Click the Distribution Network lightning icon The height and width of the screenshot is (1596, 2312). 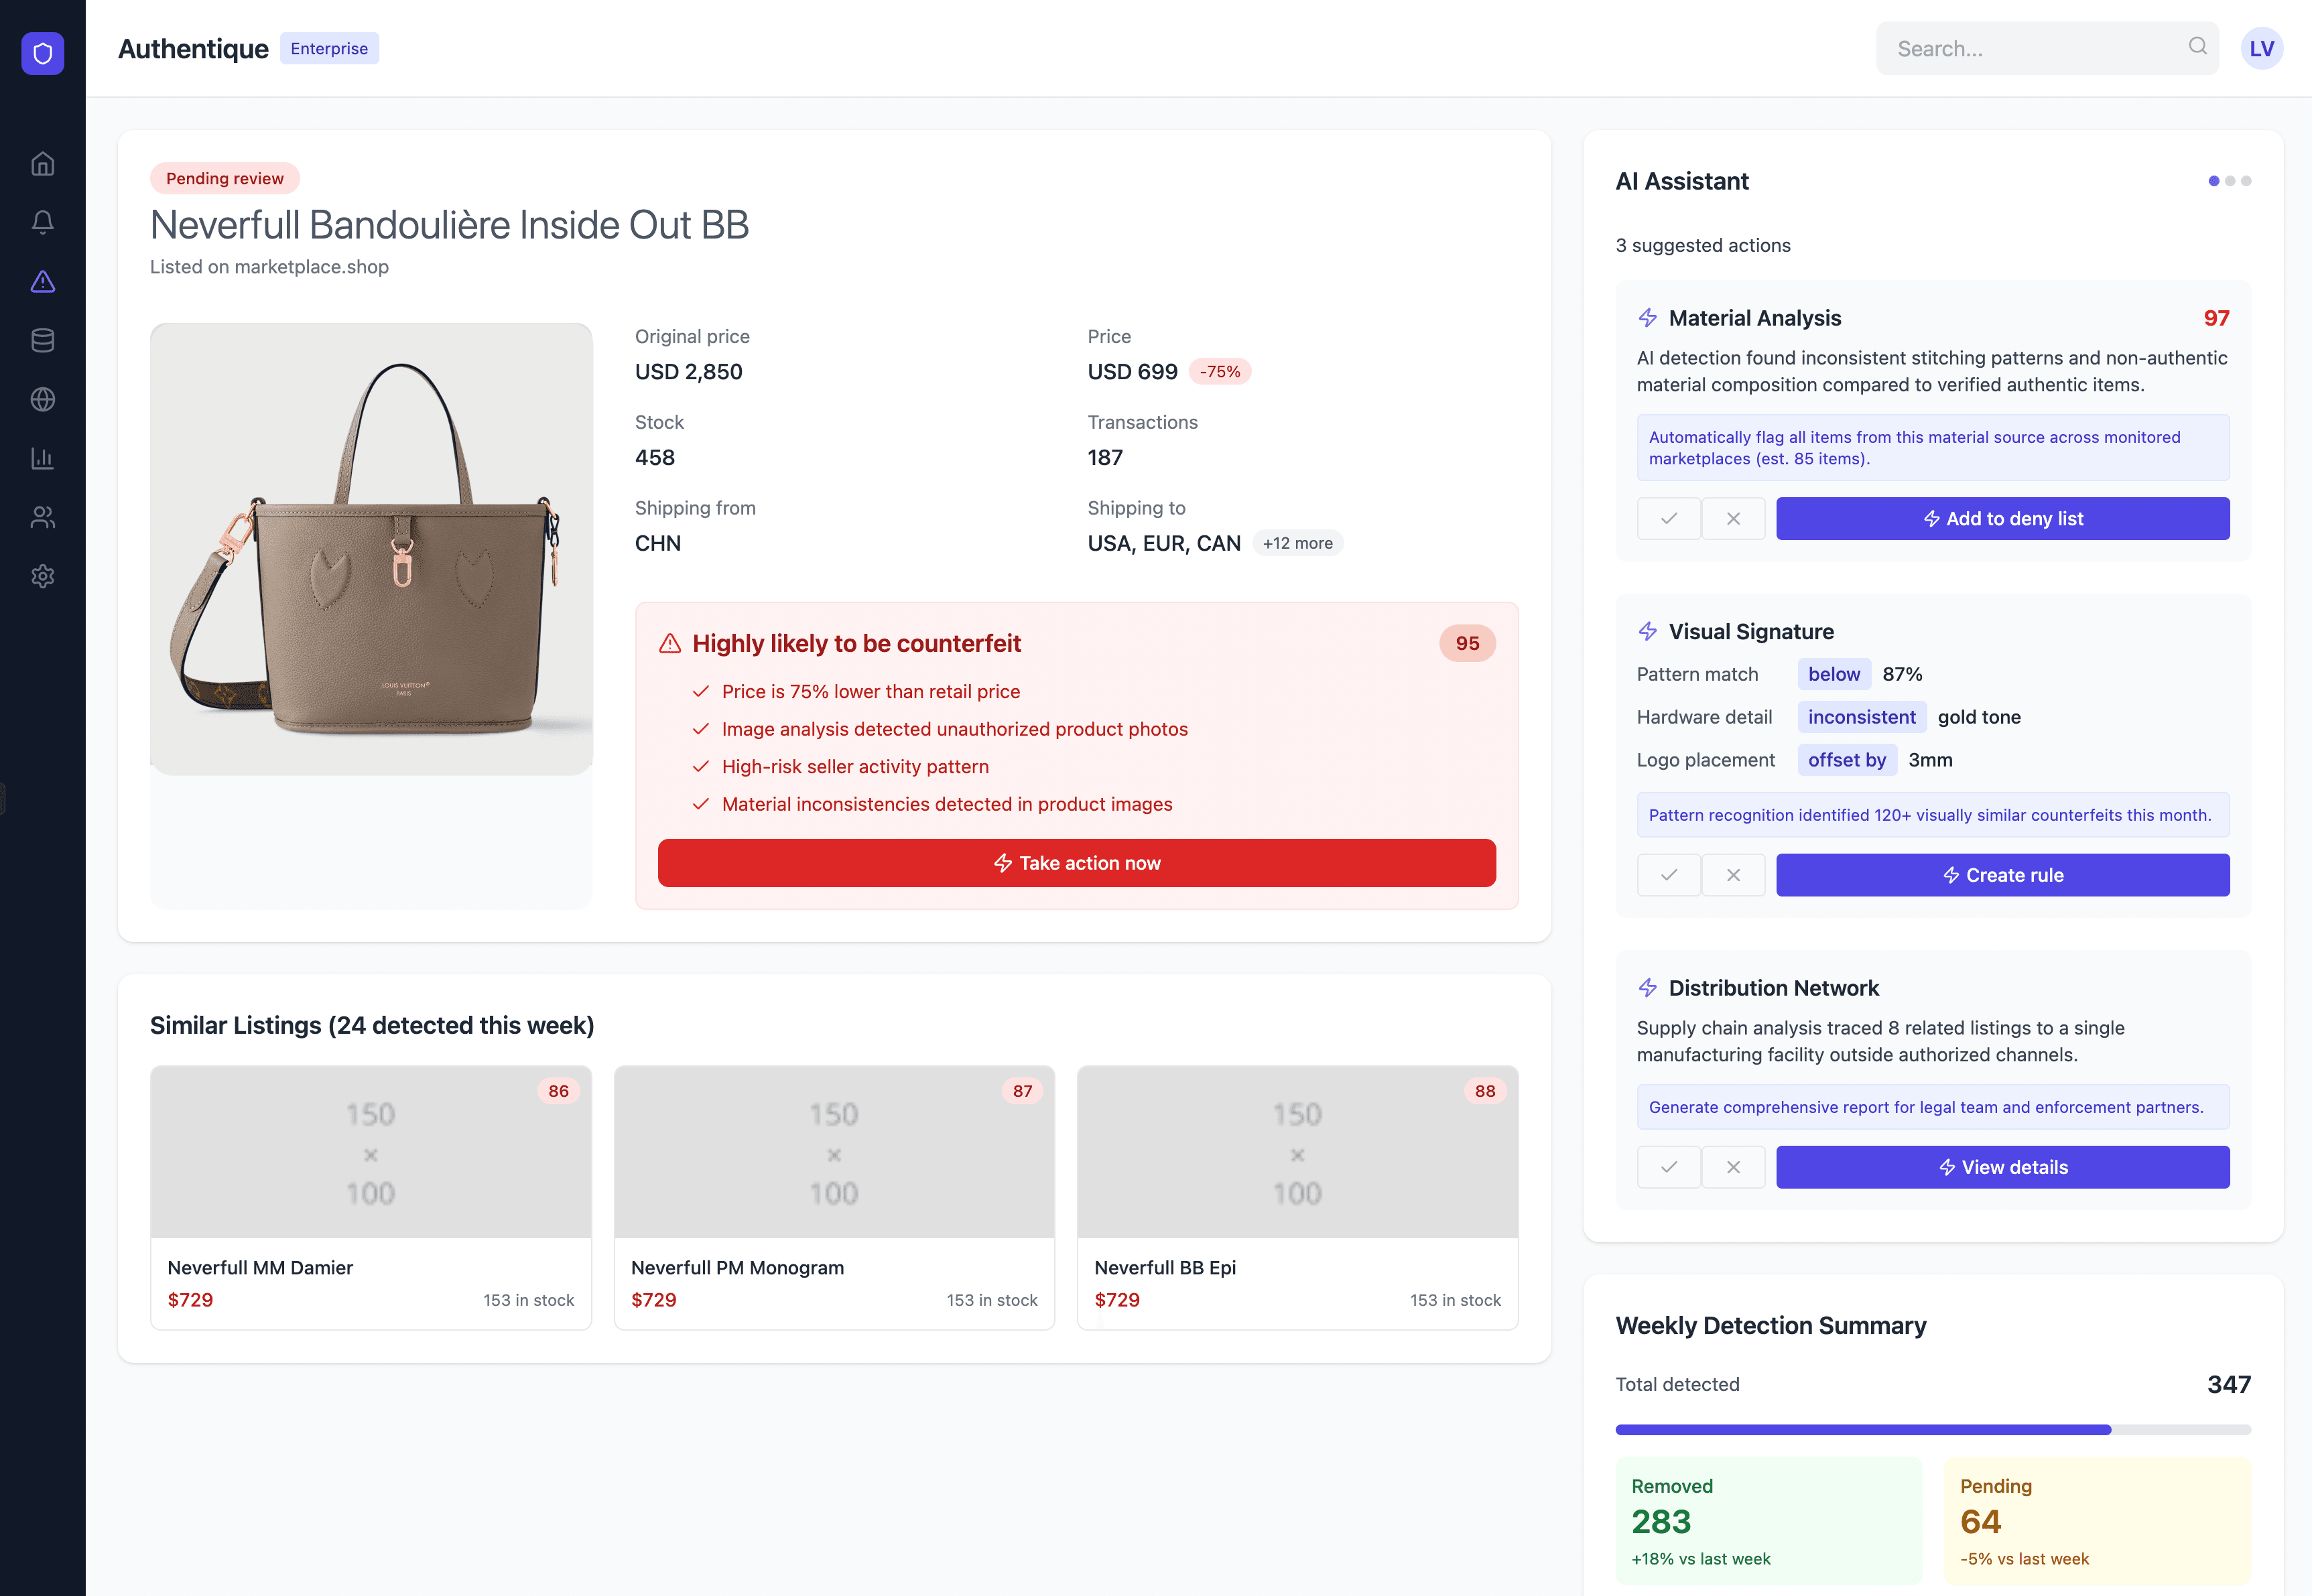(x=1648, y=988)
